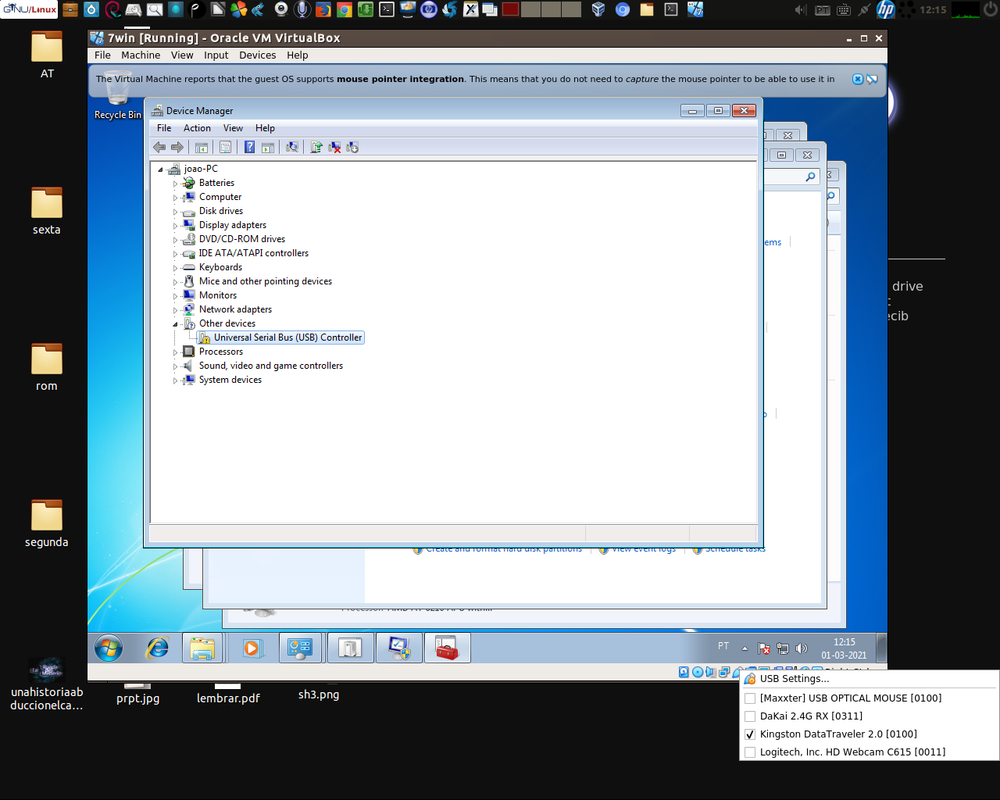The height and width of the screenshot is (800, 1000).
Task: Select IDE ATA/ATAPI controllers item
Action: pyautogui.click(x=254, y=253)
